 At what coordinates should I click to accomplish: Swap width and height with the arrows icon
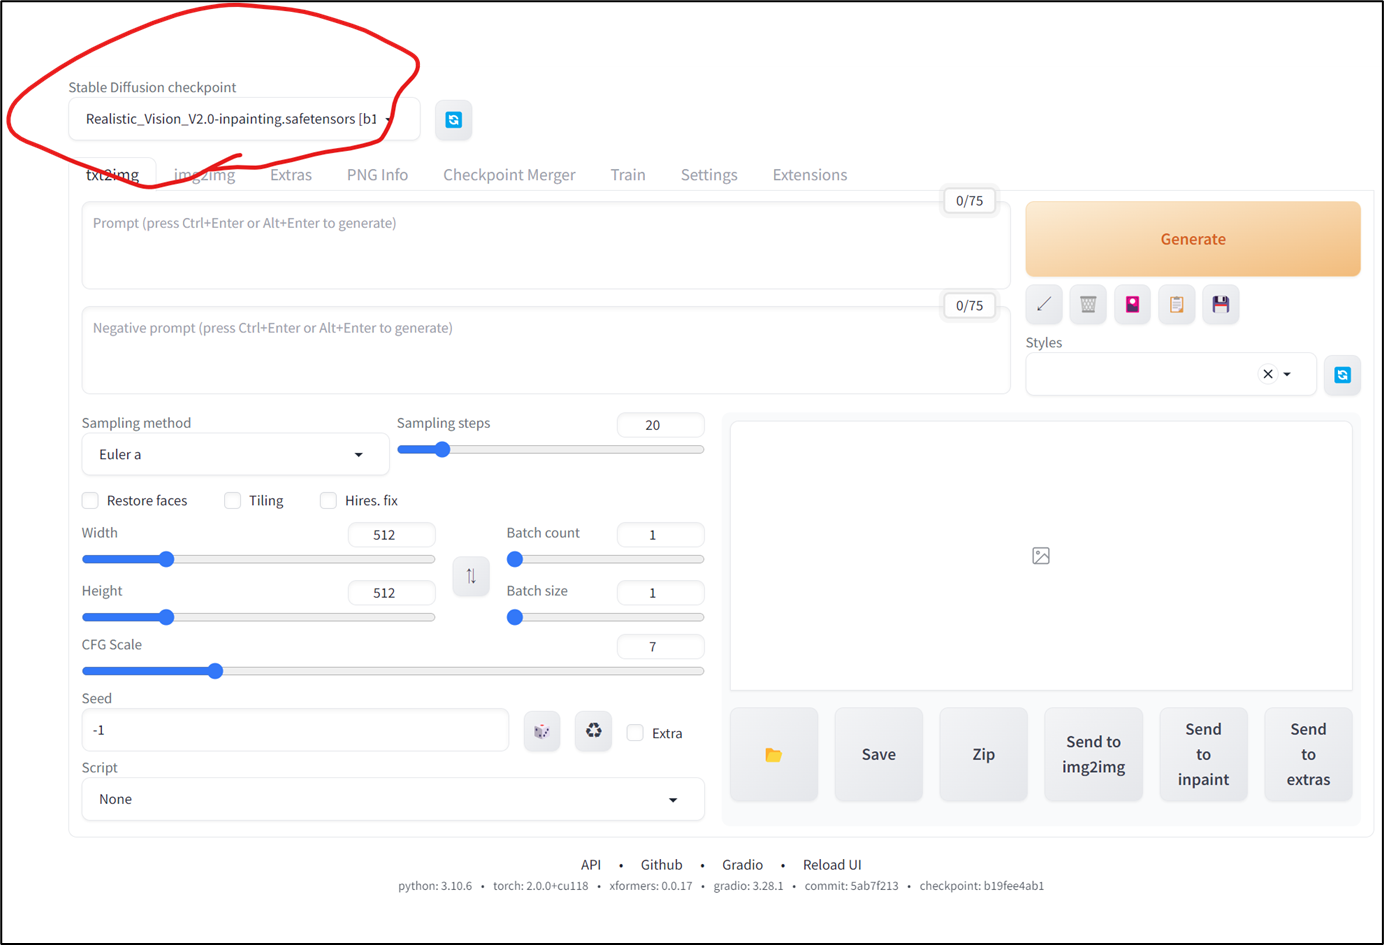pos(471,576)
